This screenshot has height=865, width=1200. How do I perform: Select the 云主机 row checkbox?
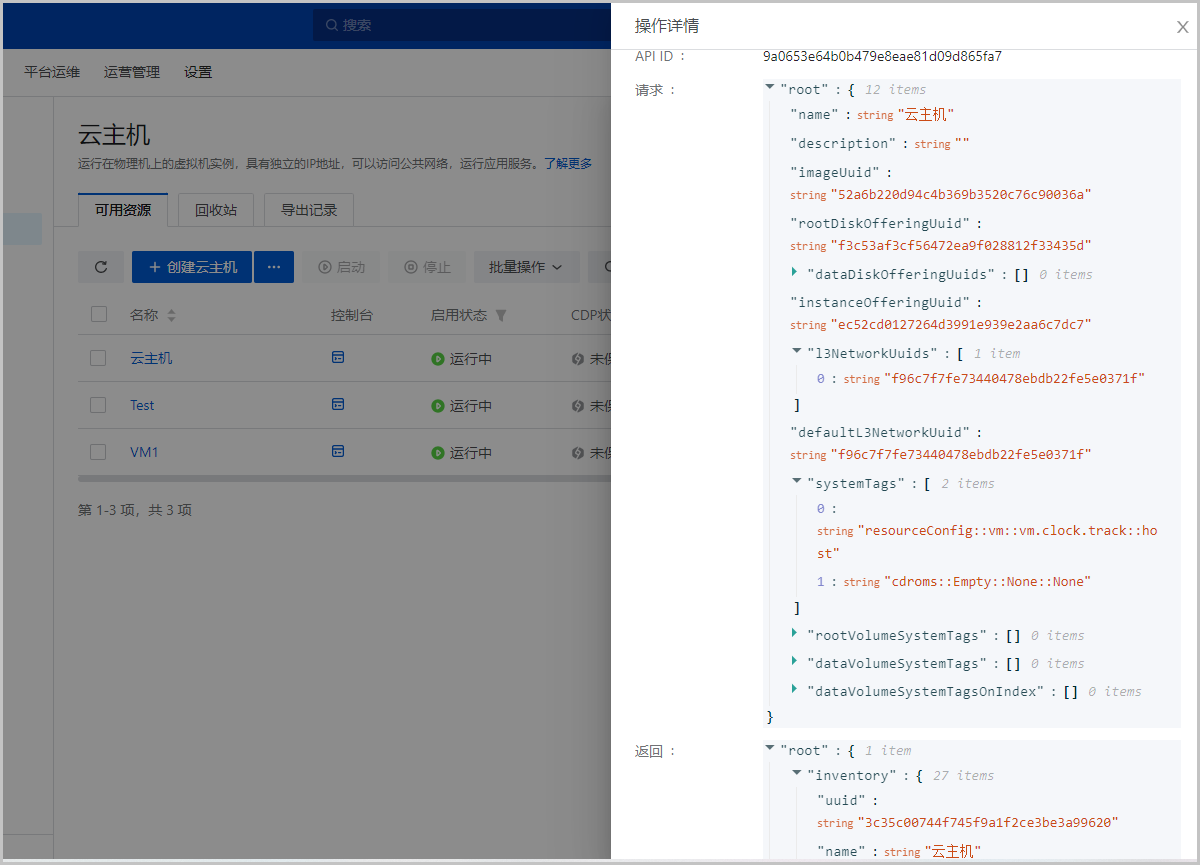(98, 358)
